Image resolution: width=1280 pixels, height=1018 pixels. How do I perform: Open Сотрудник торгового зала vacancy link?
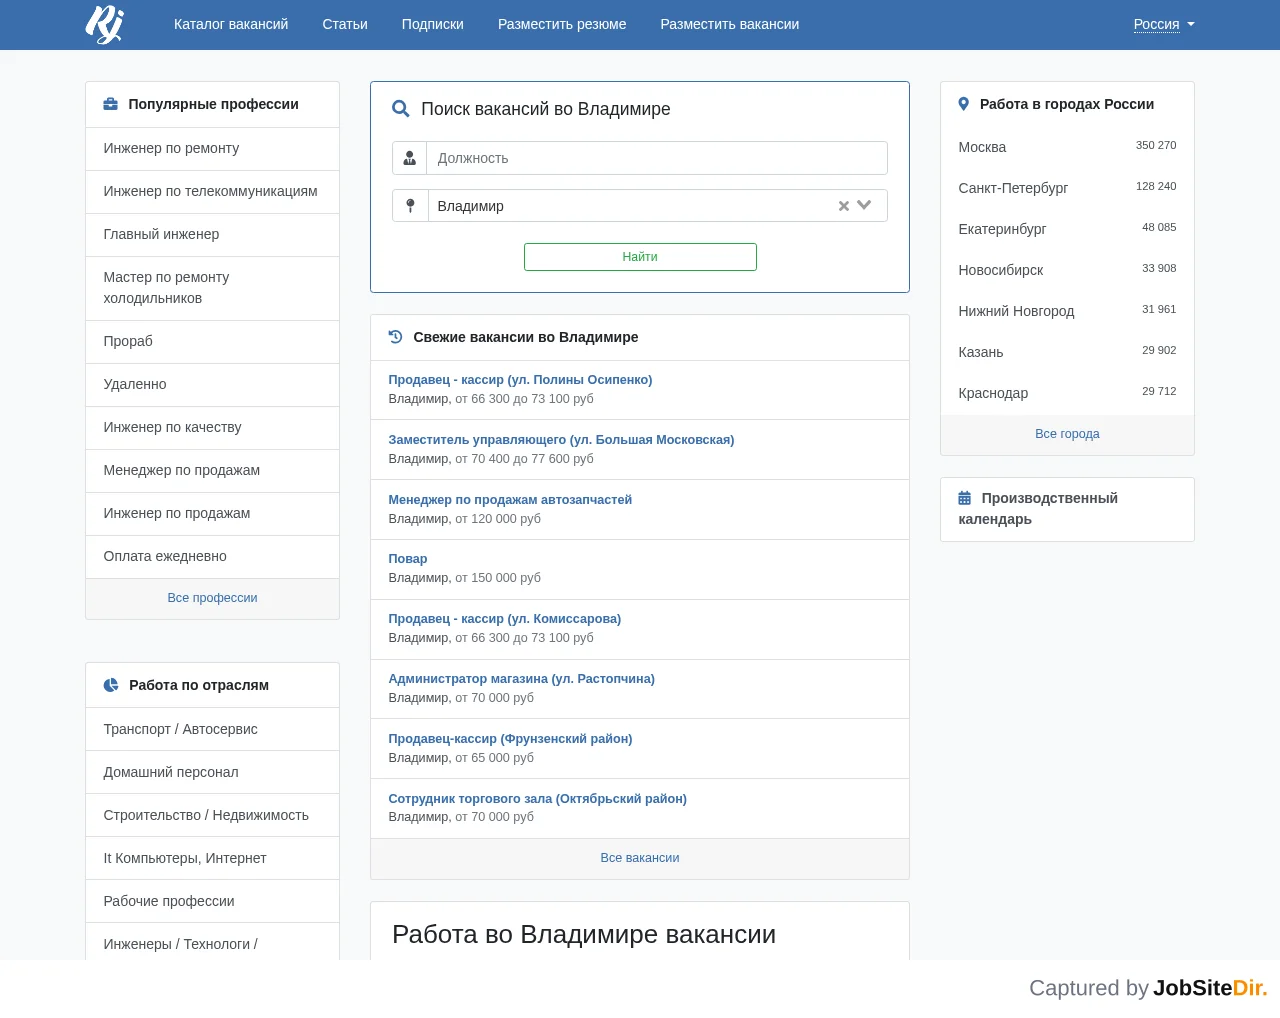(538, 799)
